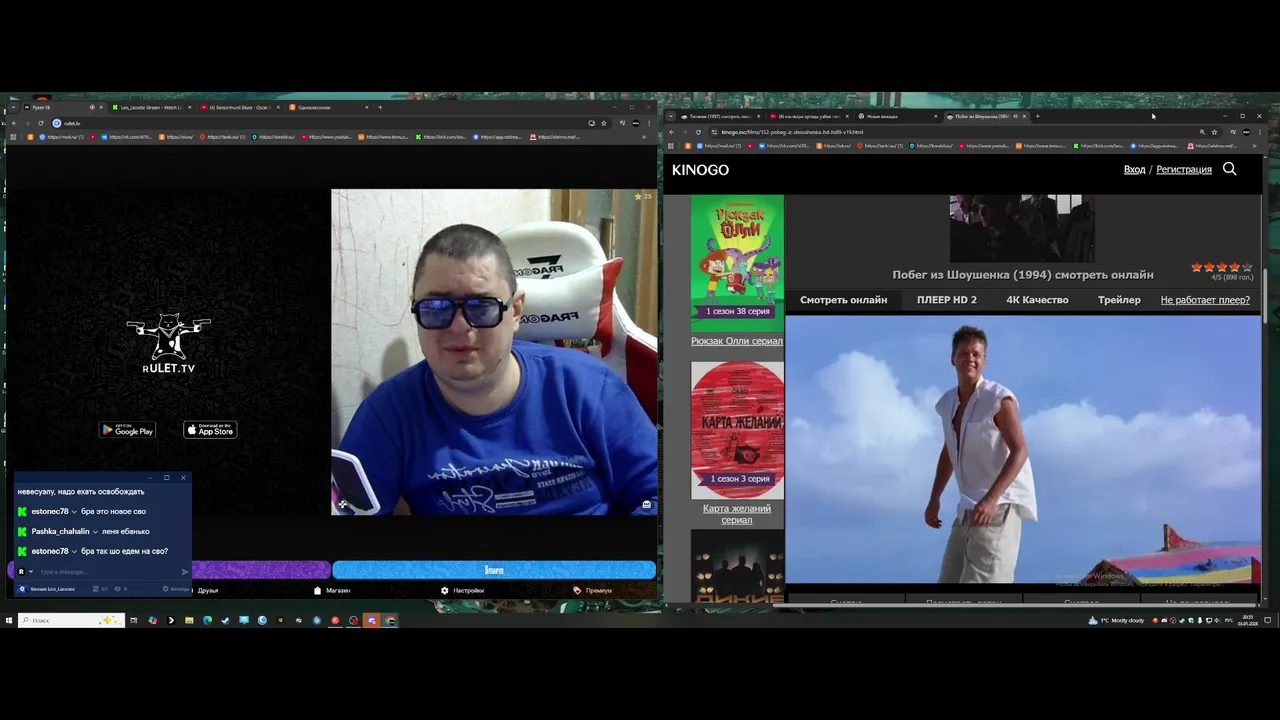Switch to the Leo_Lacoste Stream tab
The image size is (1280, 720).
(152, 107)
